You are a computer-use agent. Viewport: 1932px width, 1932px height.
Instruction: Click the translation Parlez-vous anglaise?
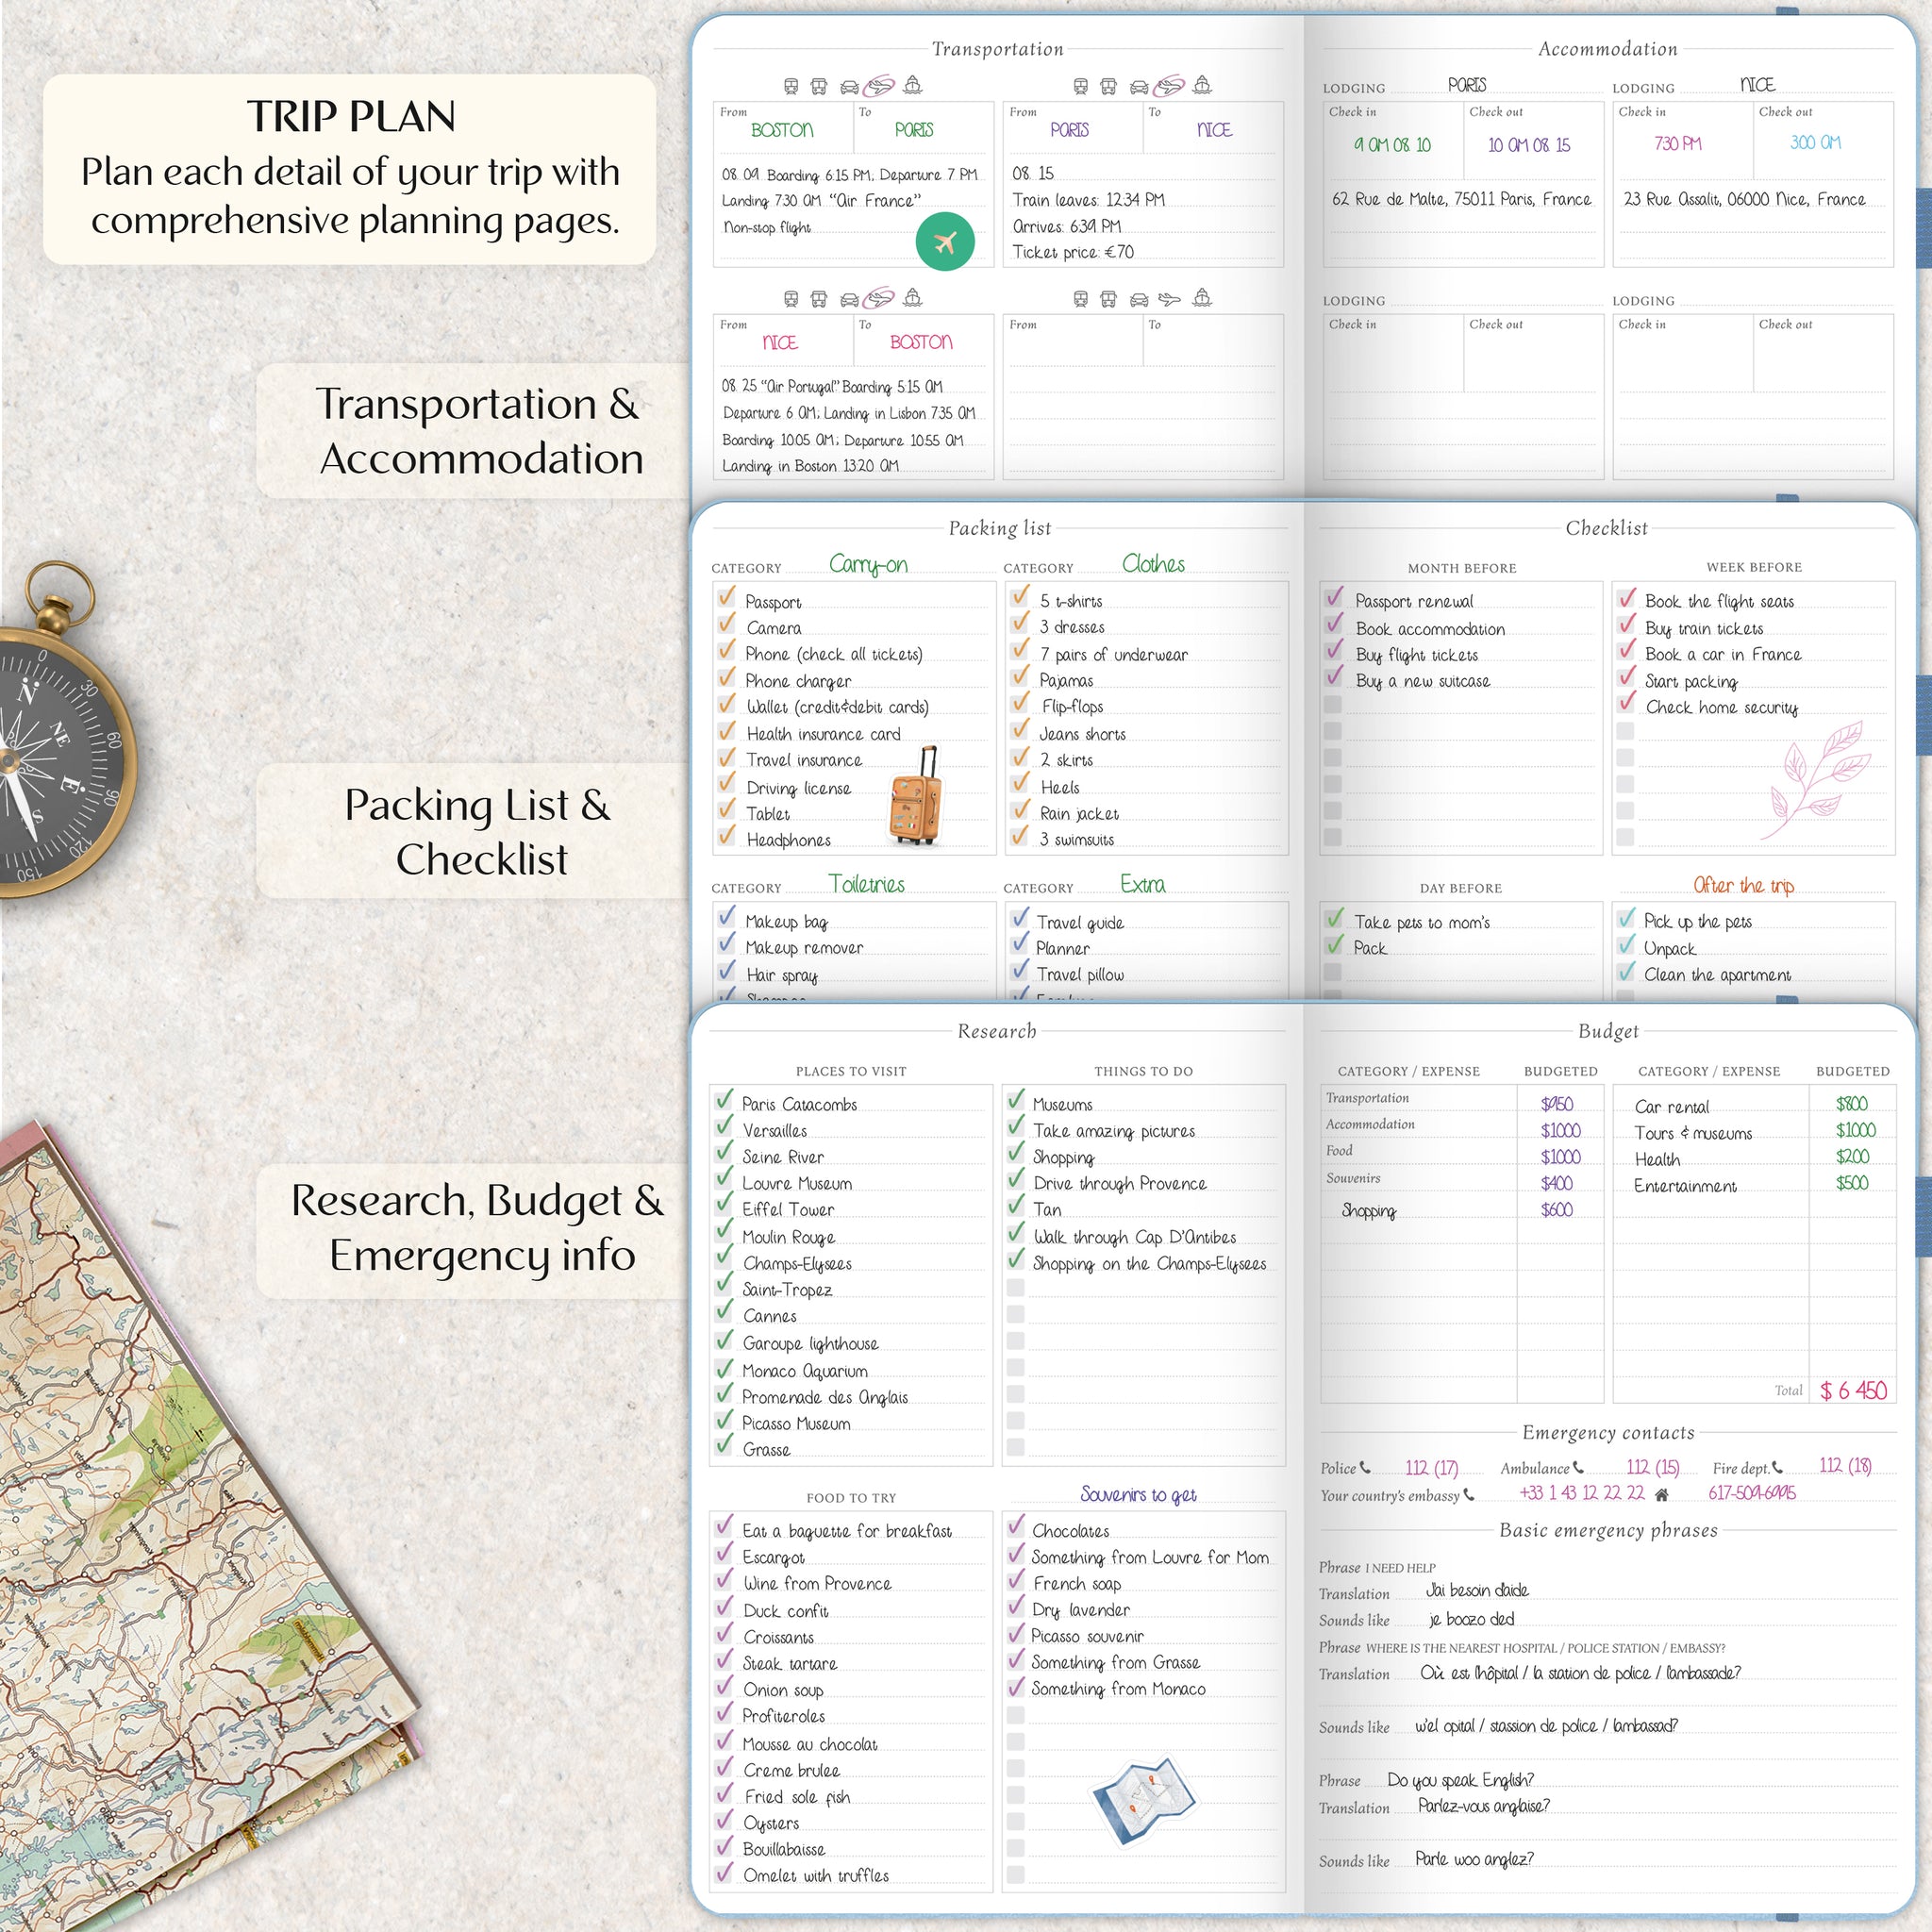(1484, 1806)
